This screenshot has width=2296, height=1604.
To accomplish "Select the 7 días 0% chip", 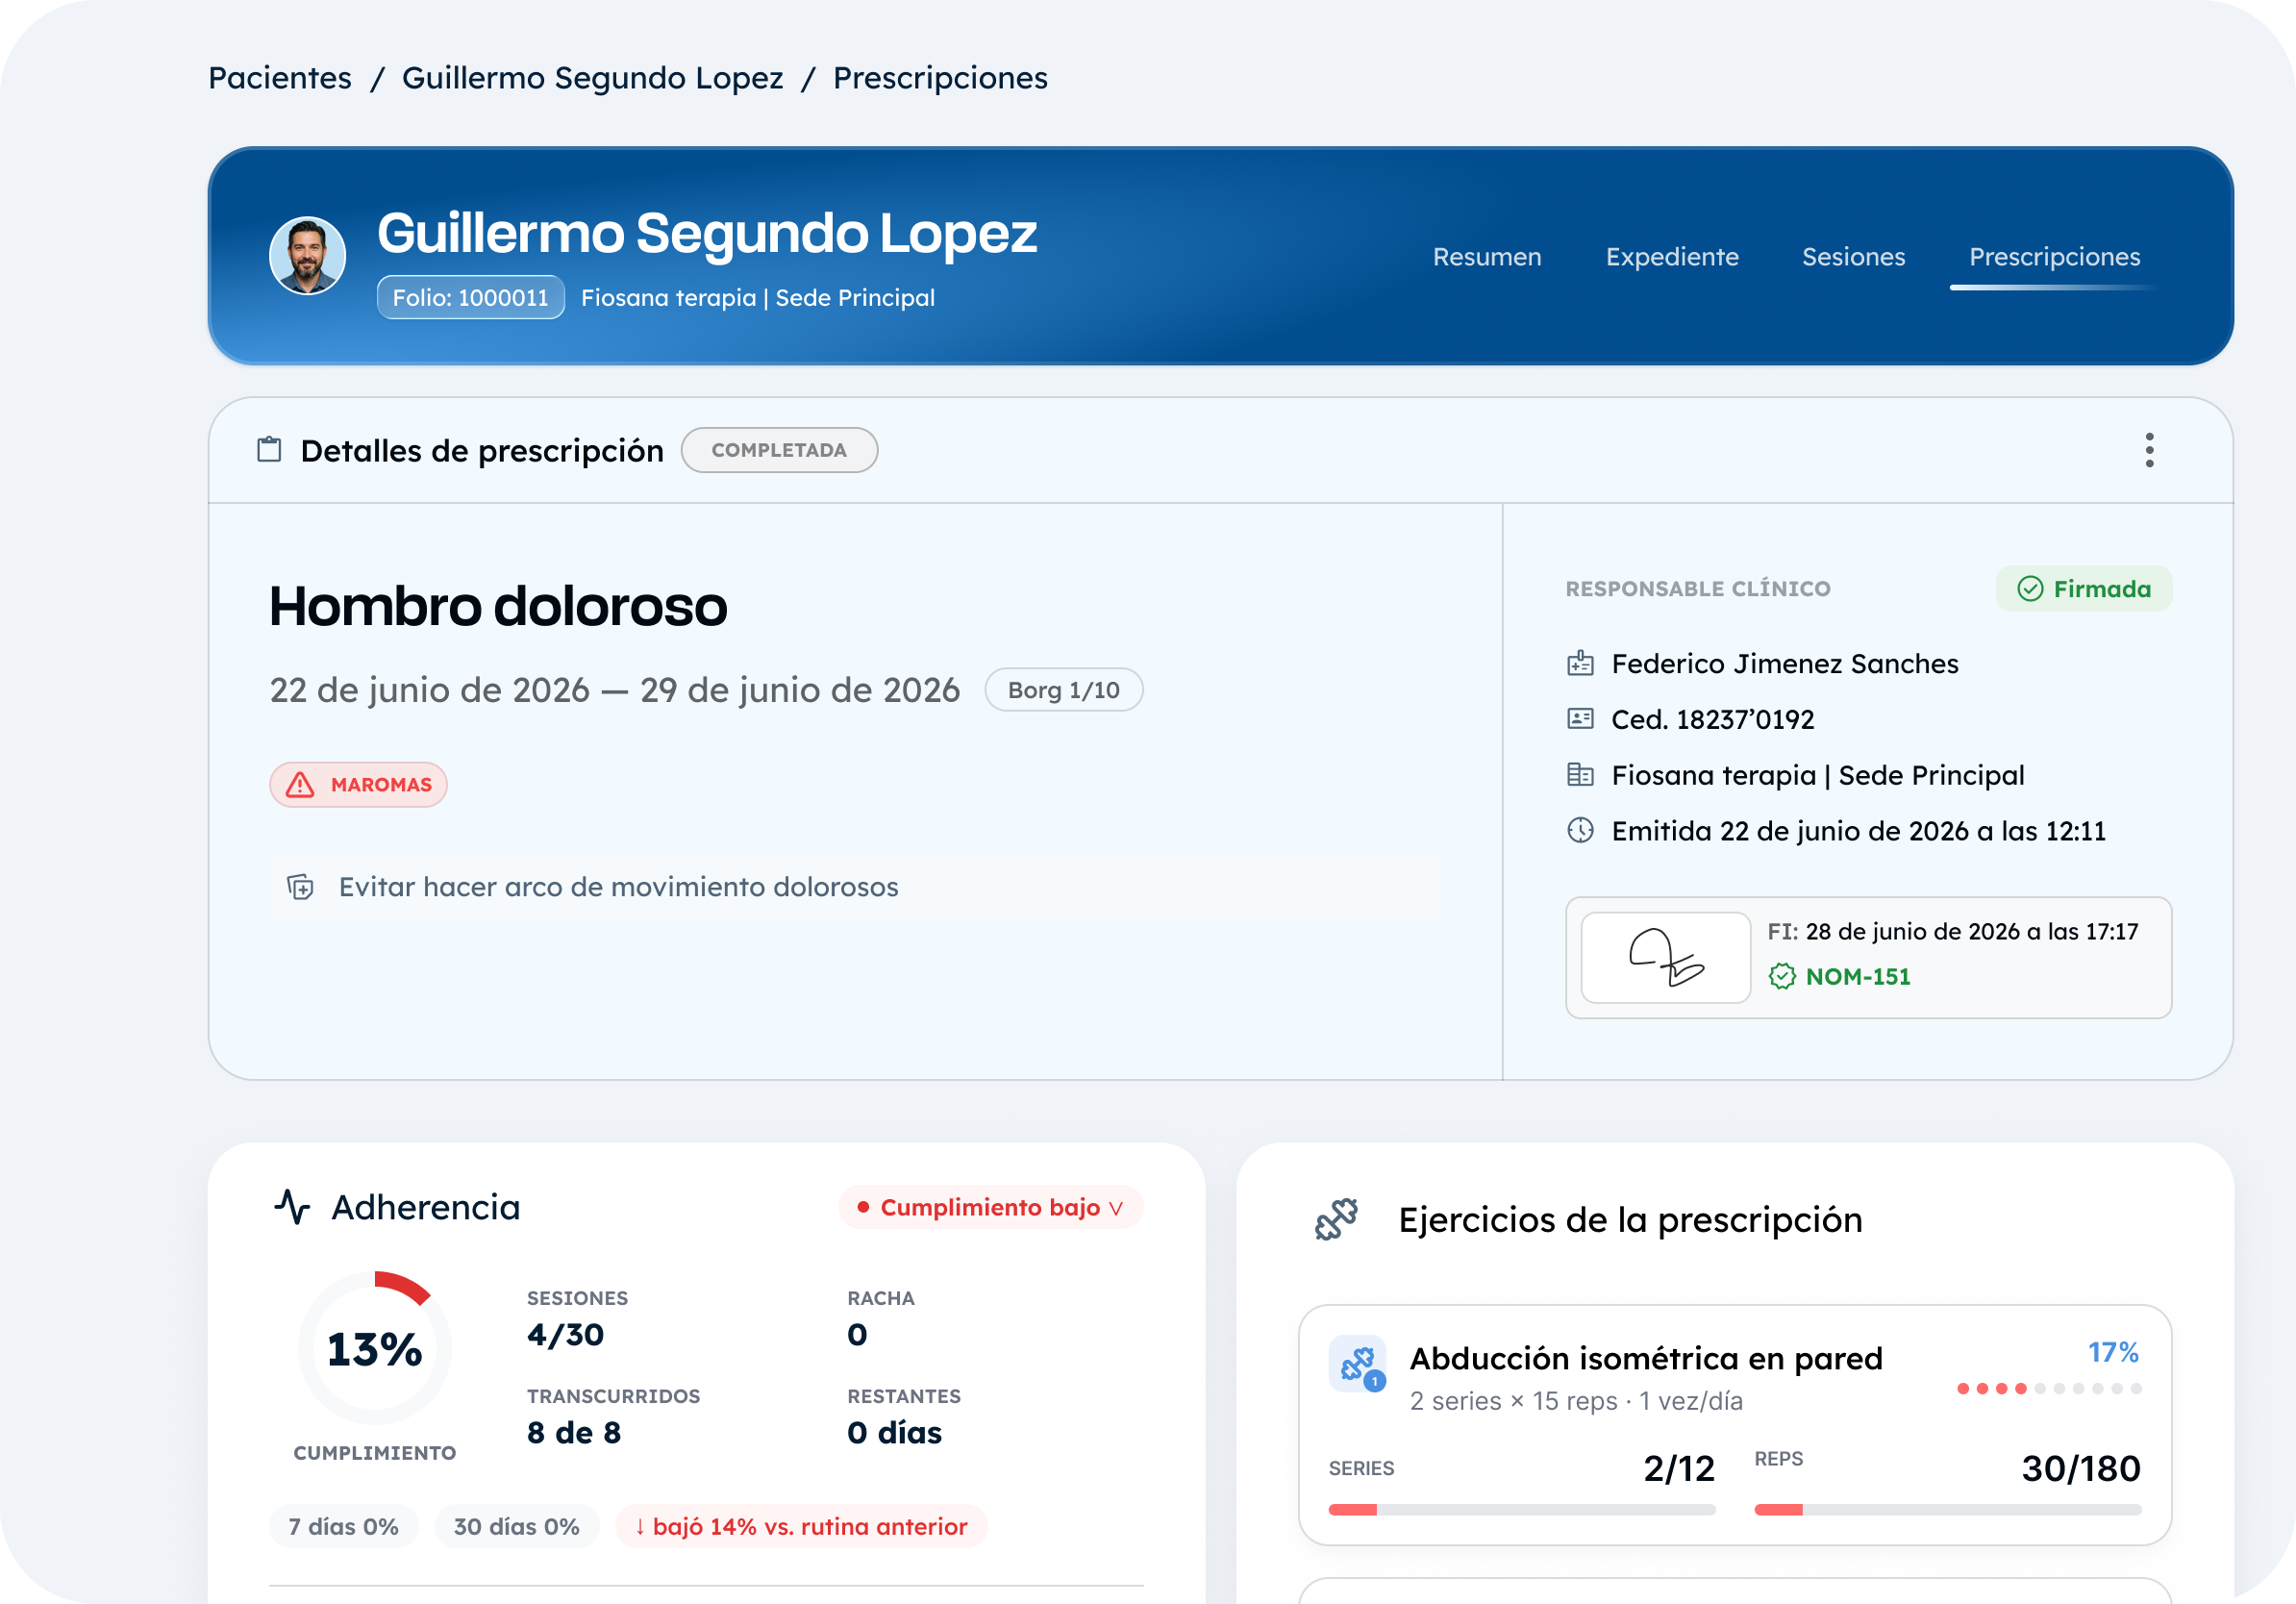I will pyautogui.click(x=343, y=1527).
